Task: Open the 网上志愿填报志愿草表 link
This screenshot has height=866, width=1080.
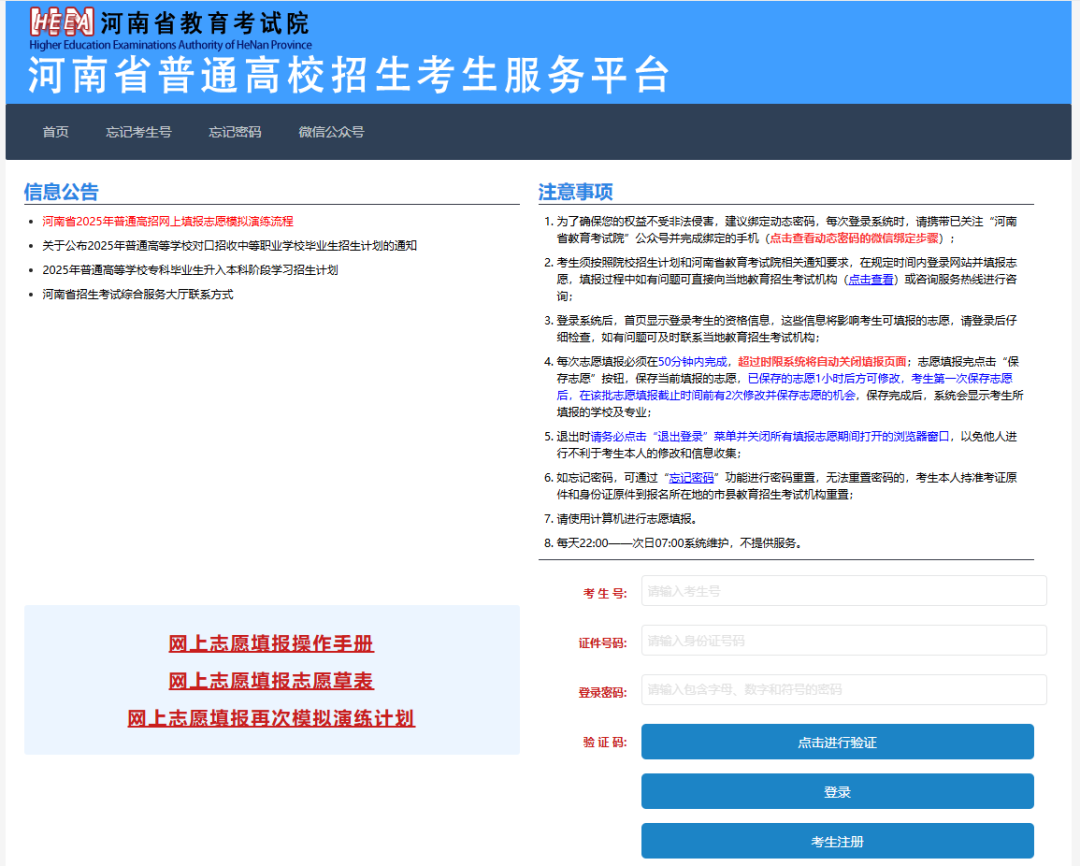Action: (271, 681)
